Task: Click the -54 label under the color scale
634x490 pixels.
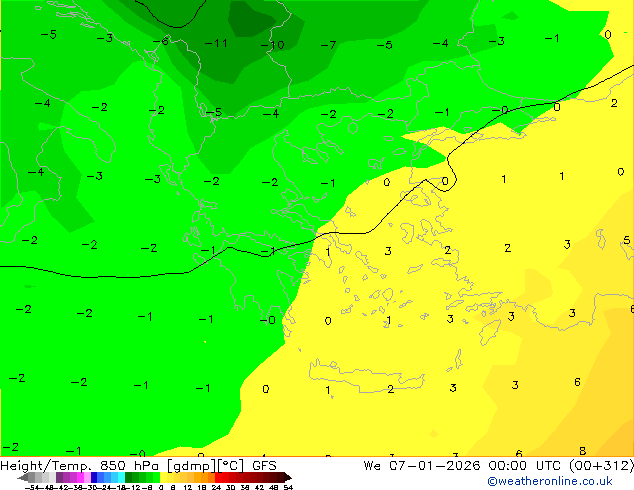Action: point(32,487)
